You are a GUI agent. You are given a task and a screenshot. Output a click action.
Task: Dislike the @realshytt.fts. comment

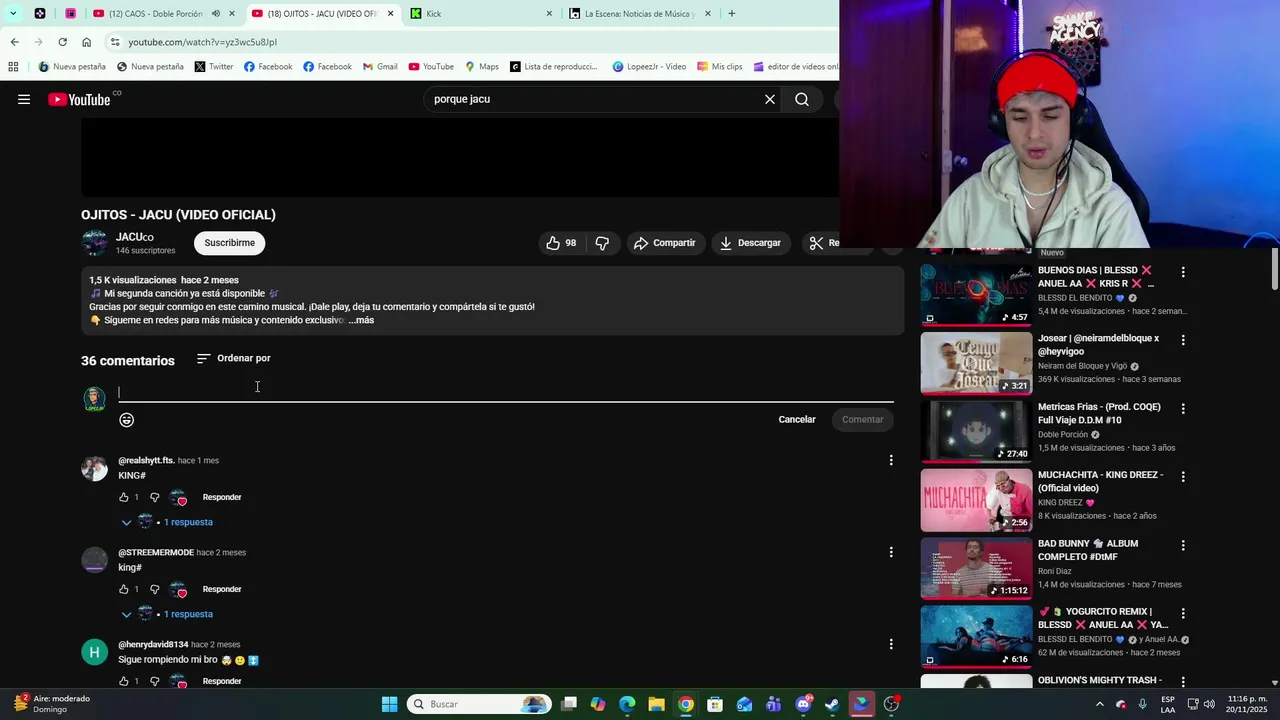(x=155, y=497)
